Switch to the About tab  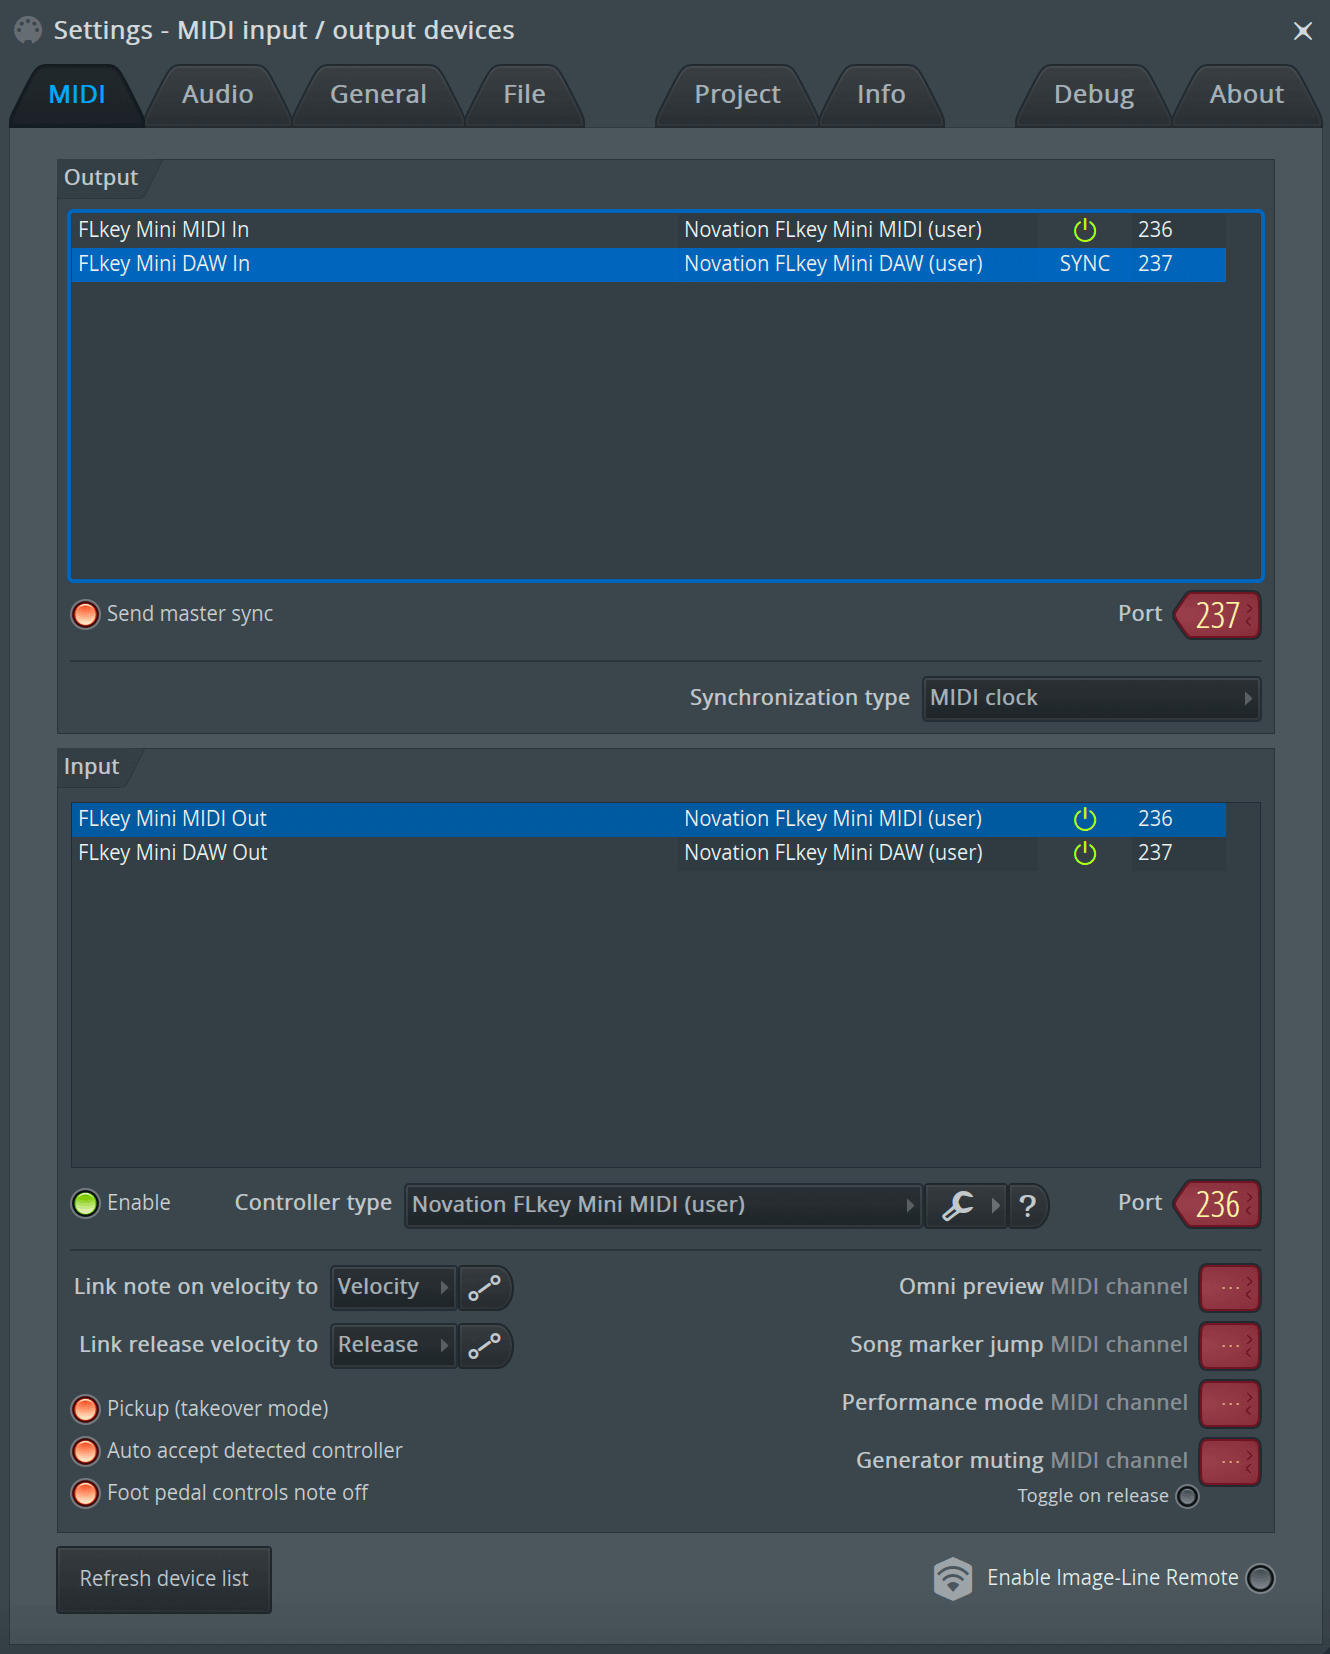[x=1246, y=95]
